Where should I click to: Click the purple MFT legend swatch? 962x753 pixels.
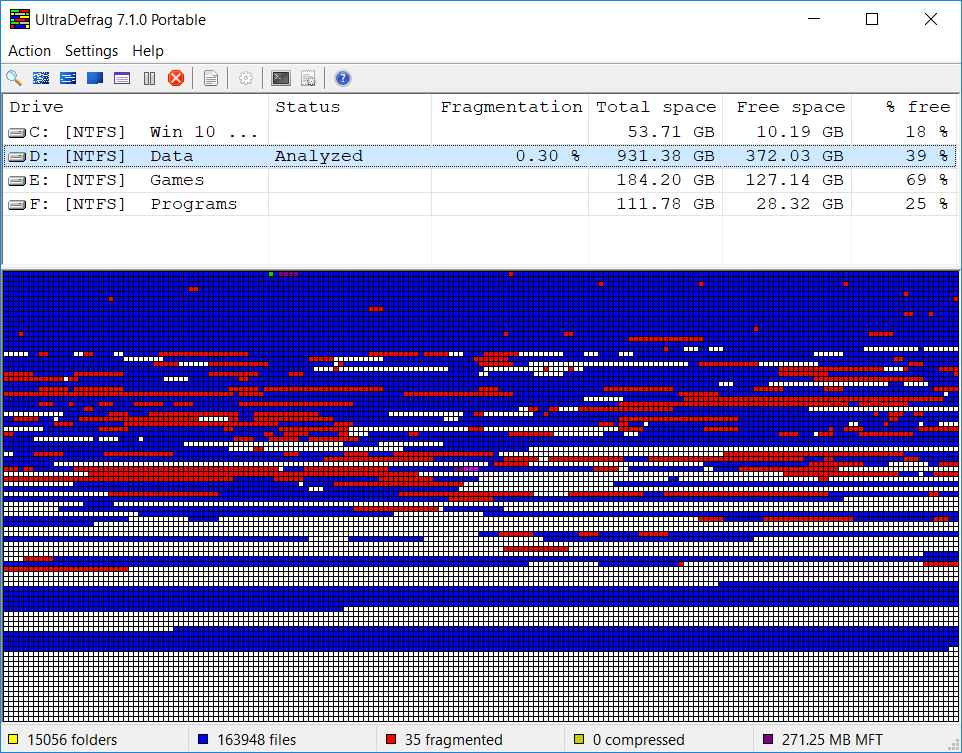[768, 739]
